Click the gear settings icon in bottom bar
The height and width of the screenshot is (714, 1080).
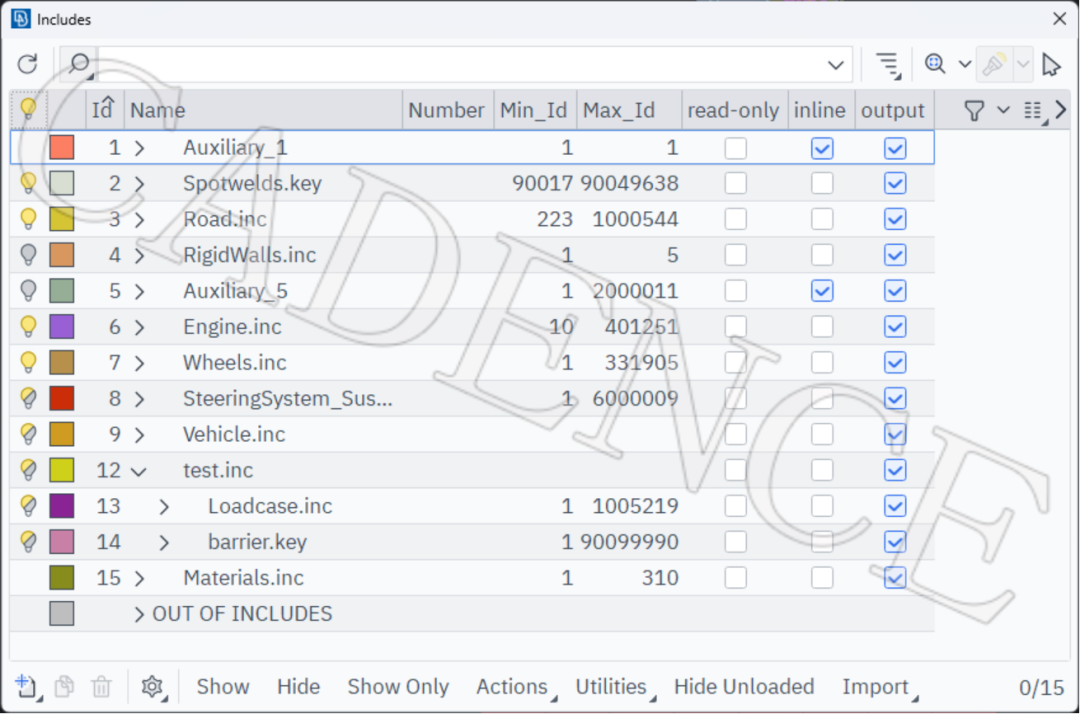pos(152,686)
